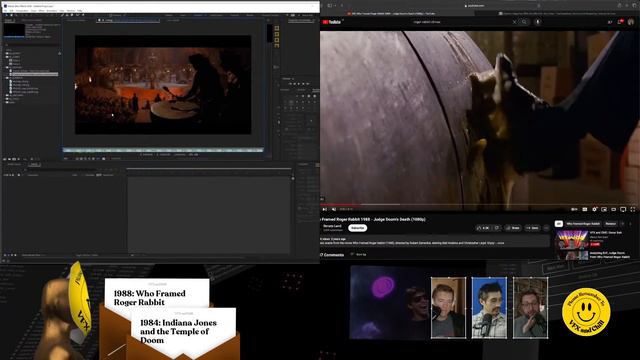Open more actions ellipsis beside Save
This screenshot has width=640, height=360.
(x=546, y=228)
